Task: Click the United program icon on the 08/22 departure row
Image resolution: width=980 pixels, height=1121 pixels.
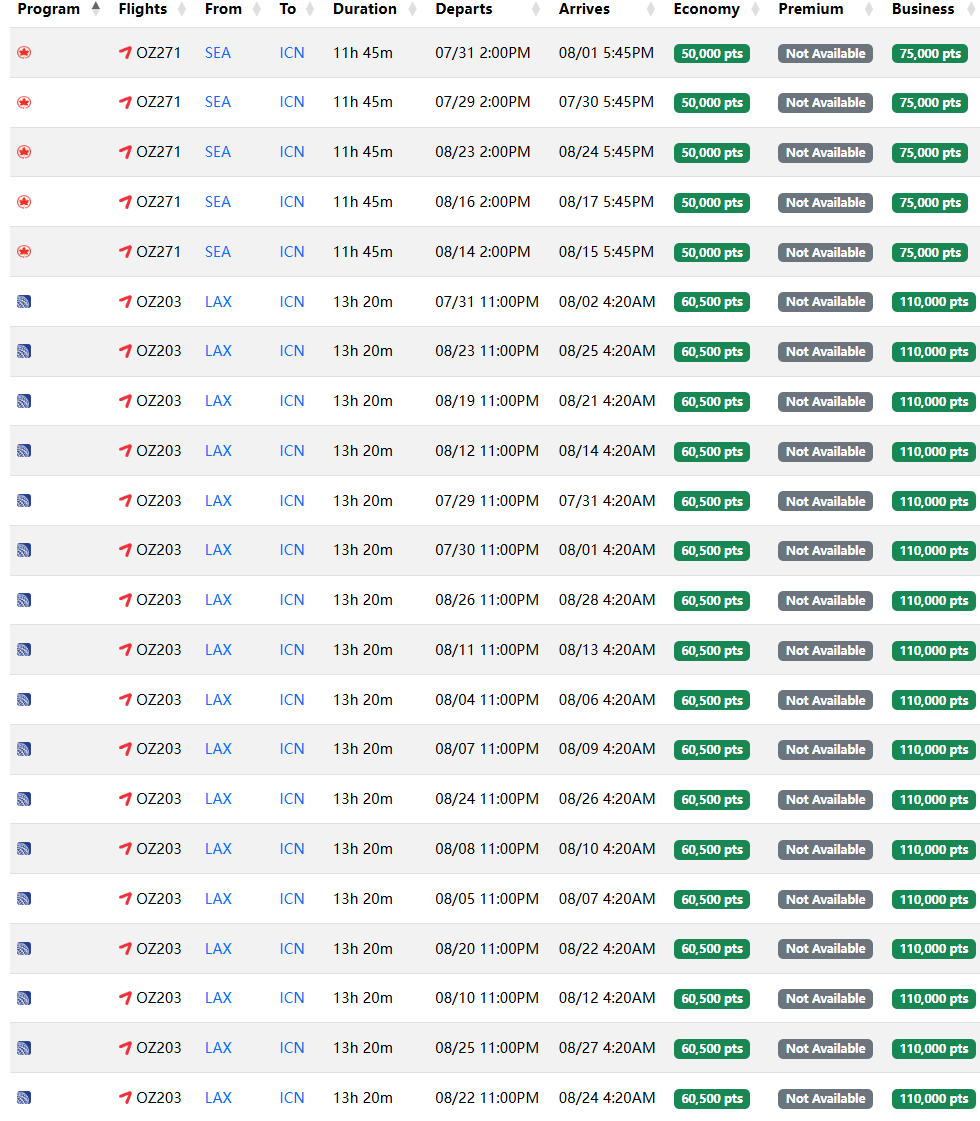Action: (24, 1098)
